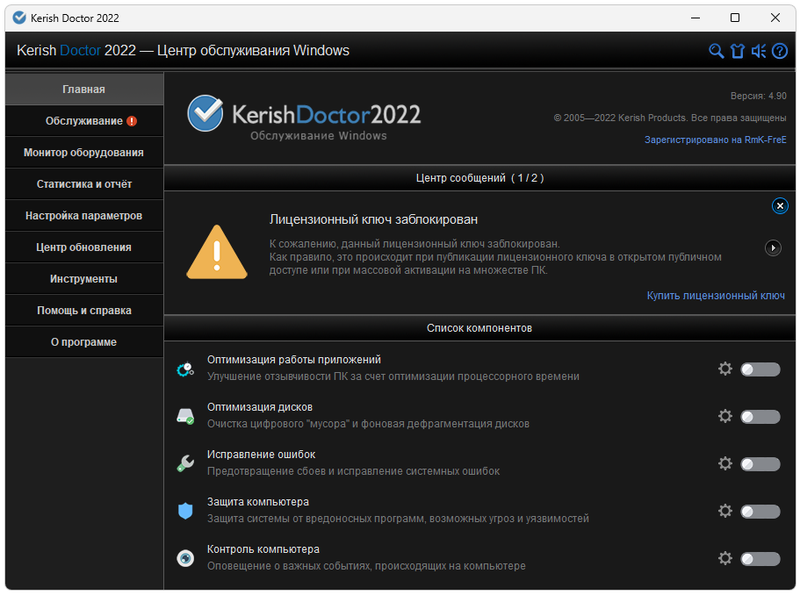
Task: Click the Лицензионный ключ заблокирован heading
Action: [373, 219]
